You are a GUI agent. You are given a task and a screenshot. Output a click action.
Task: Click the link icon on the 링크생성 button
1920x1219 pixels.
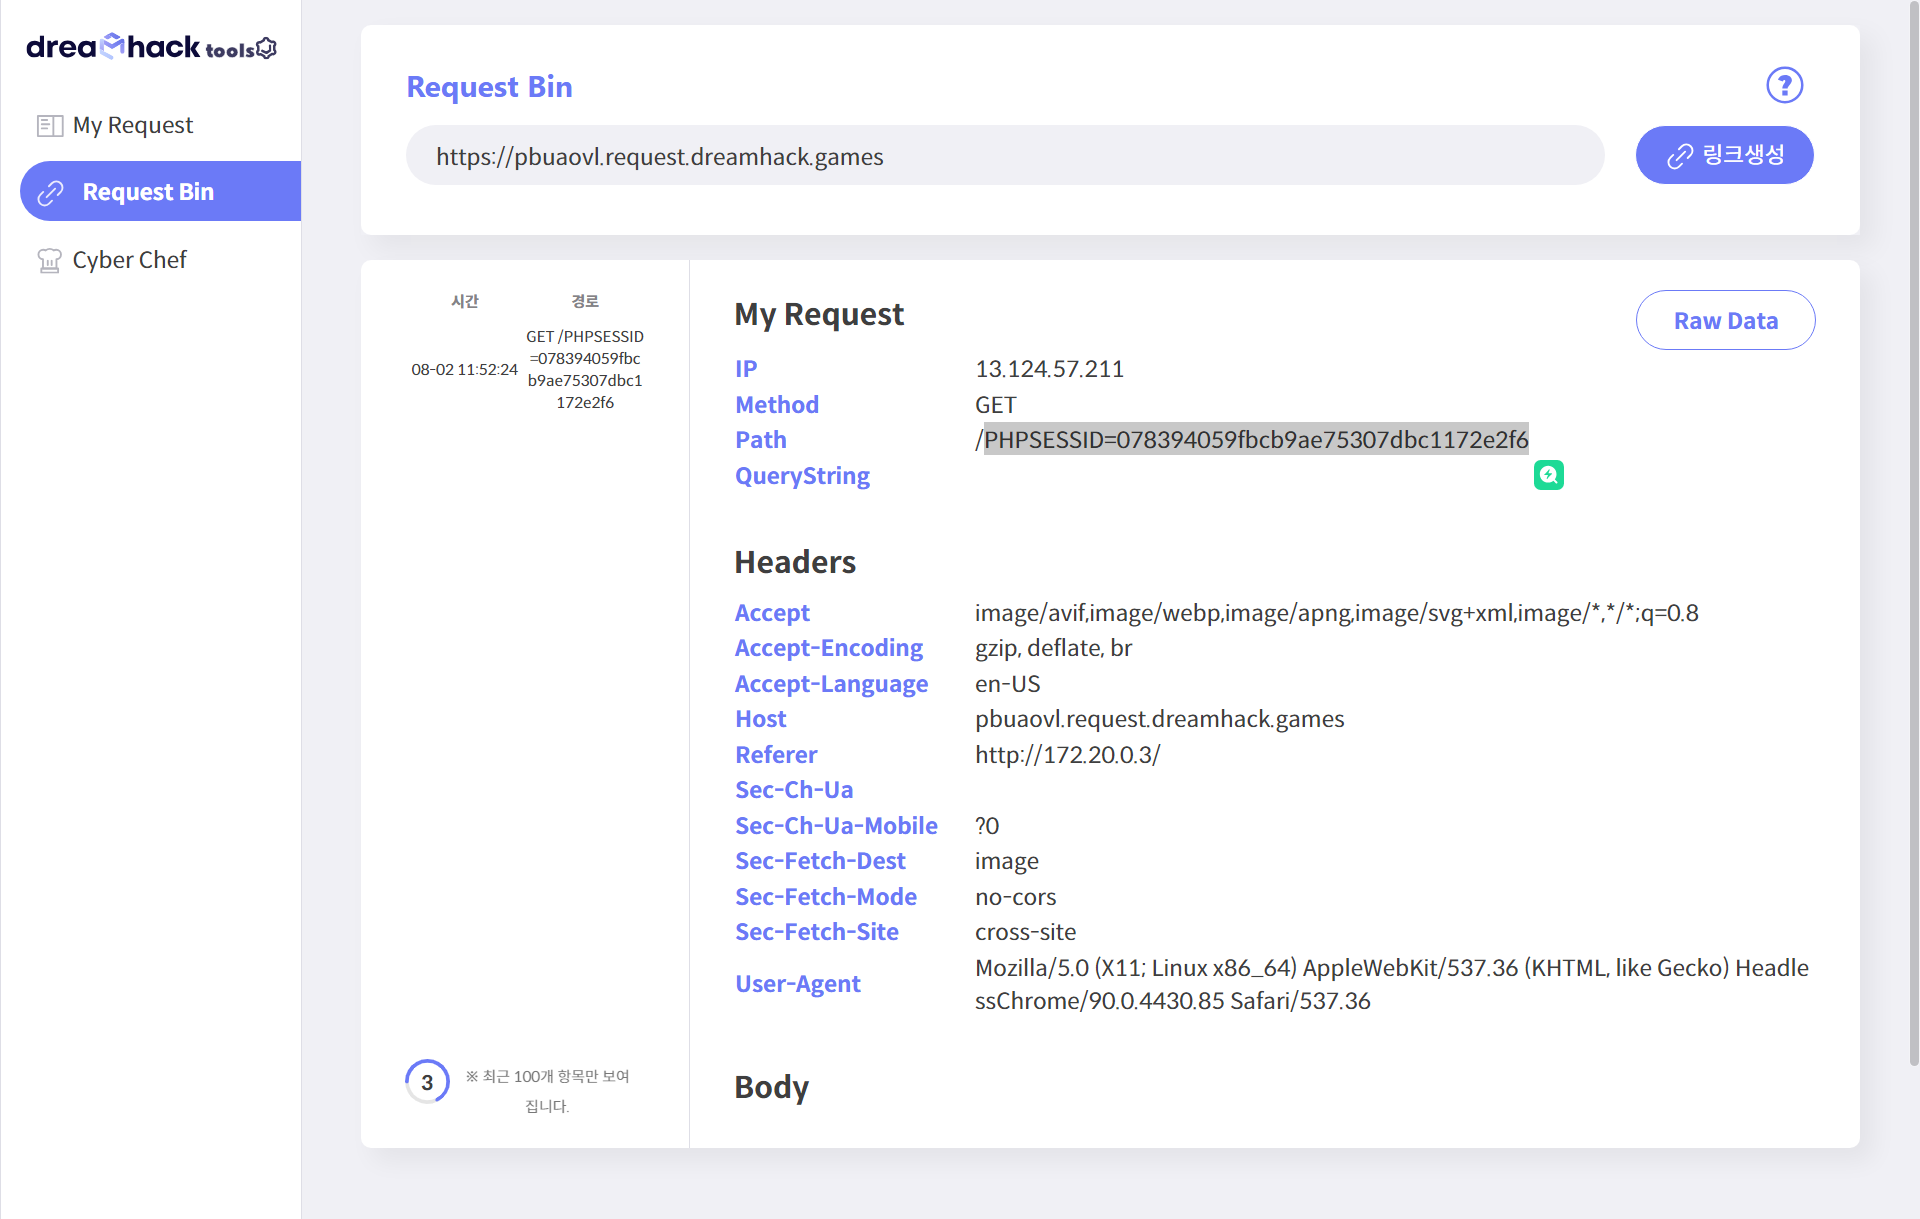click(1679, 156)
